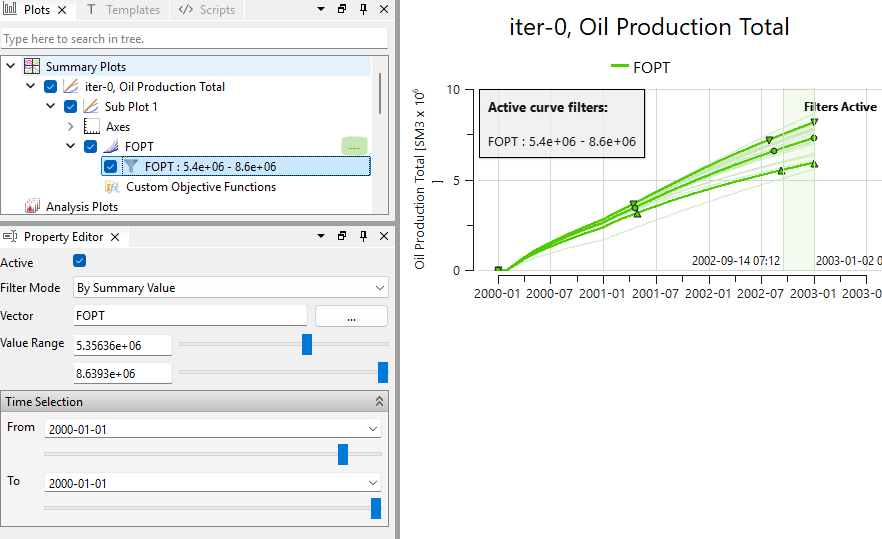Click the Vector browse ellipsis button

(x=351, y=316)
